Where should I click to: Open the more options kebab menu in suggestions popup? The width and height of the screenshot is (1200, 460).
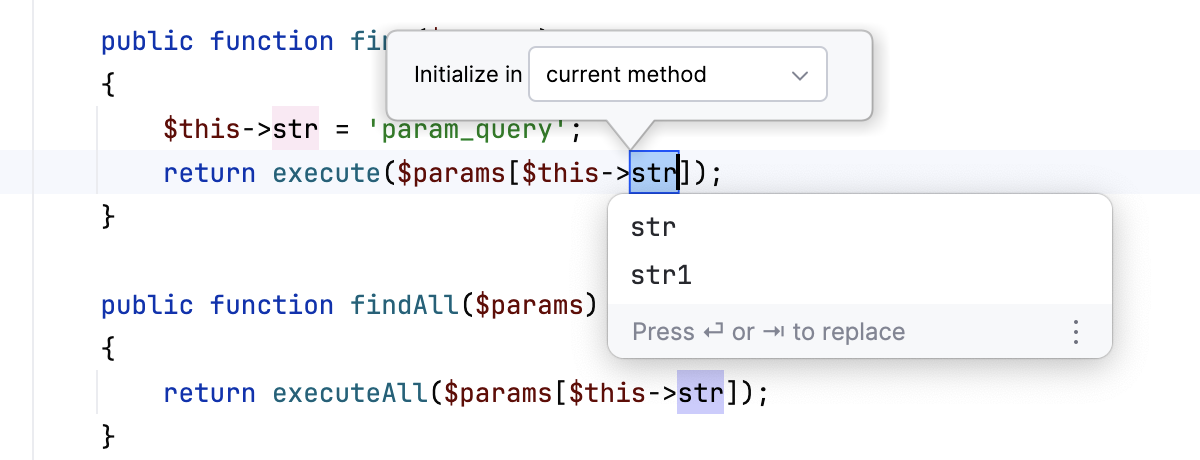point(1076,332)
